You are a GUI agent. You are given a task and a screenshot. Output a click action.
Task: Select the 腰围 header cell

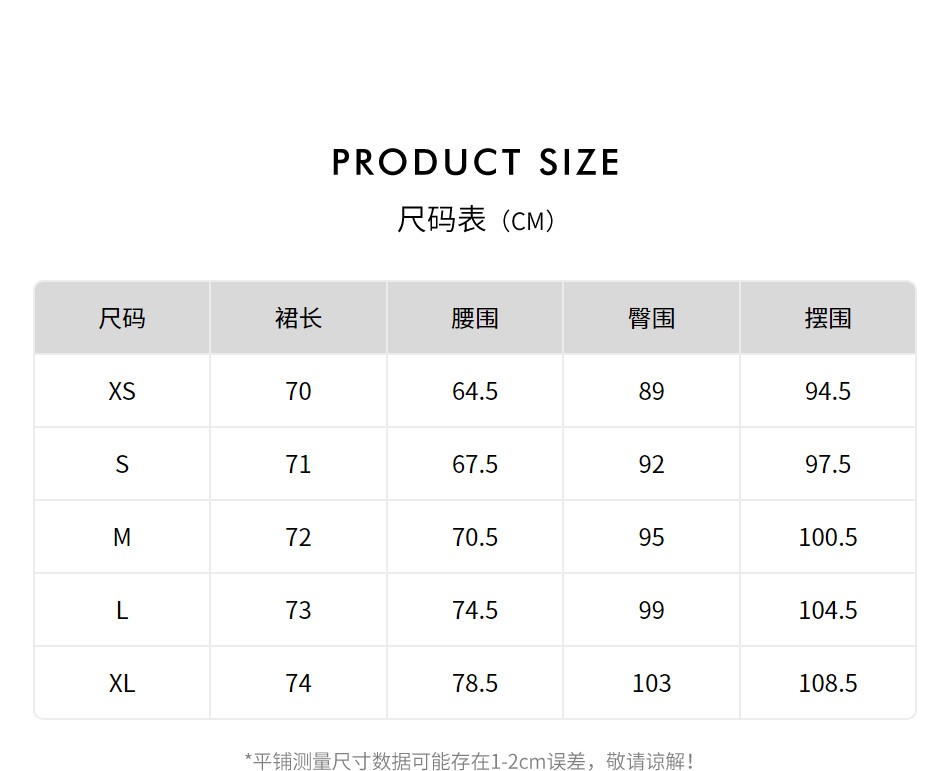coord(475,318)
